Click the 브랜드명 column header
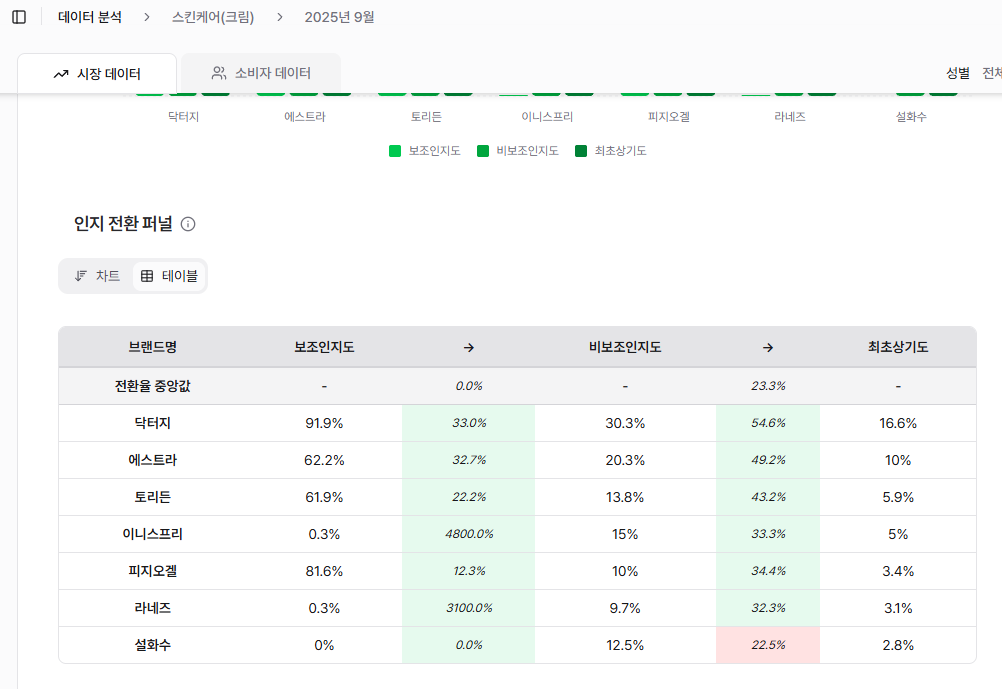Image resolution: width=1002 pixels, height=689 pixels. pos(152,348)
